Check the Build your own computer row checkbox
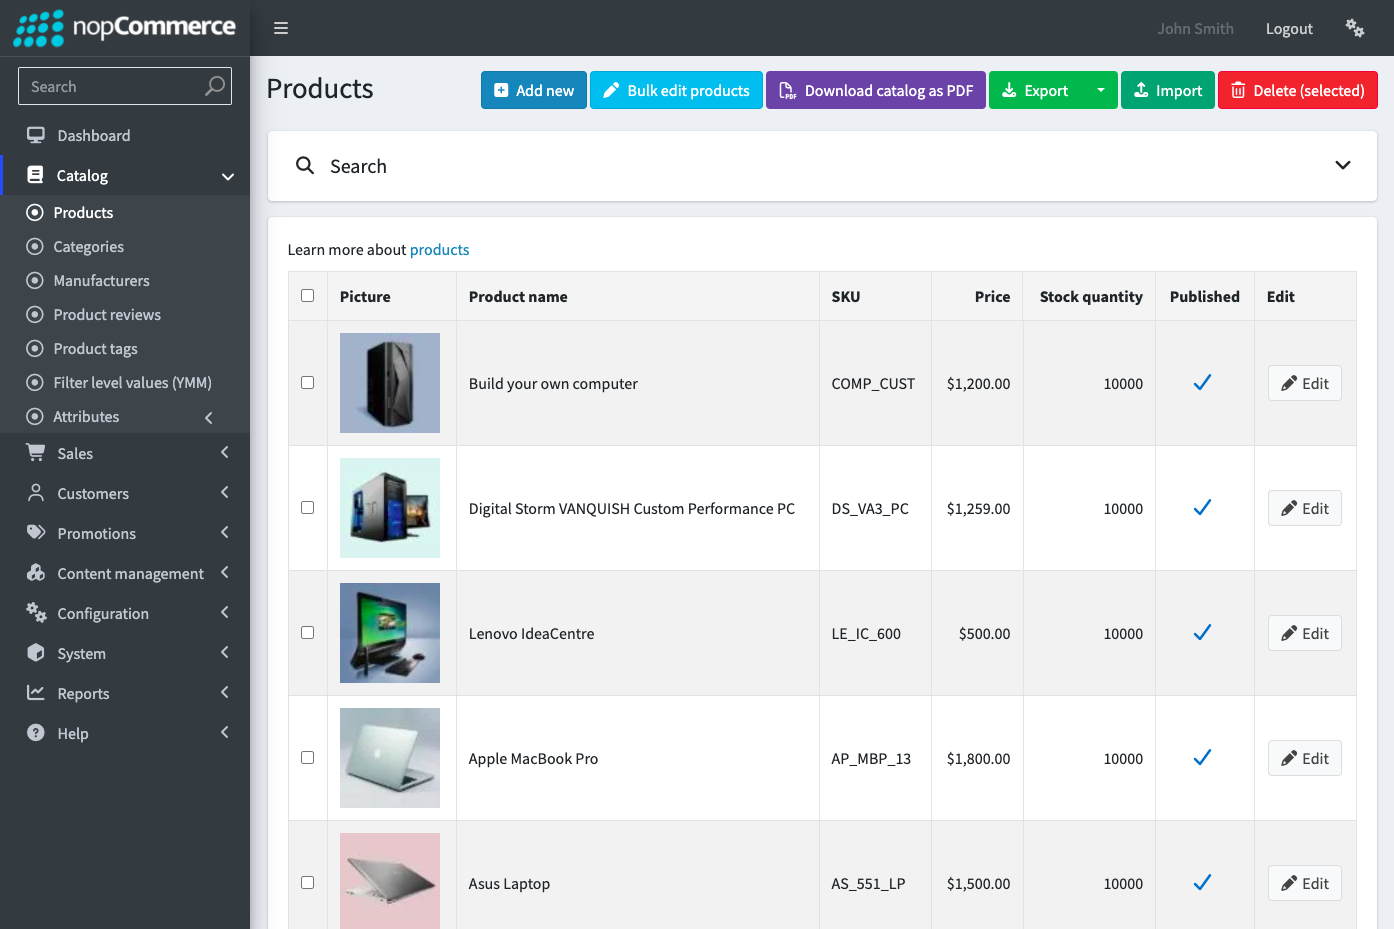The height and width of the screenshot is (929, 1394). tap(307, 383)
